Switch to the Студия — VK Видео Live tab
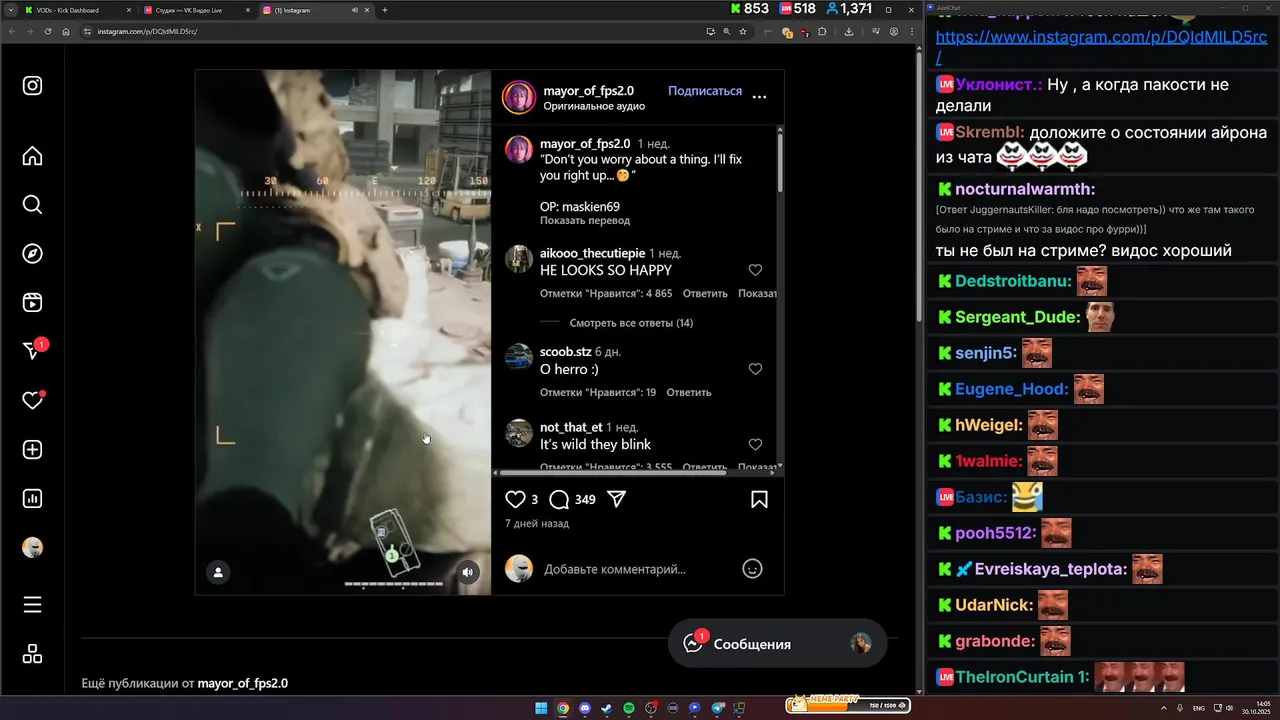 pos(195,10)
